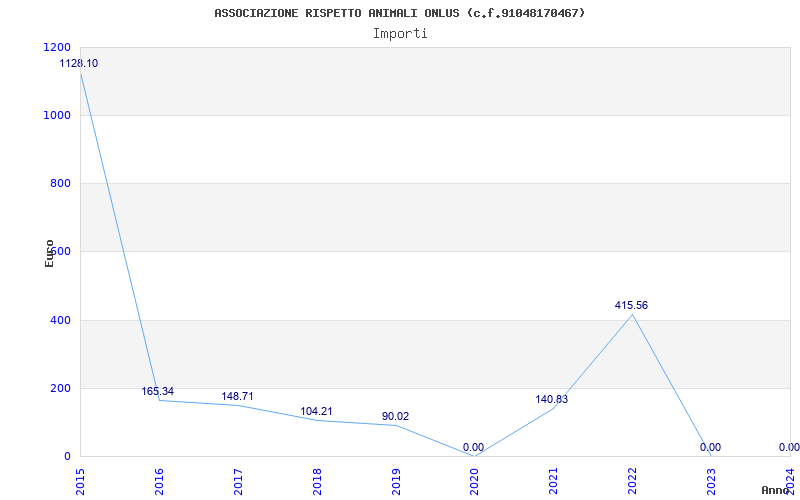Select the 0.00 label above 2024
The height and width of the screenshot is (500, 800).
(x=789, y=447)
